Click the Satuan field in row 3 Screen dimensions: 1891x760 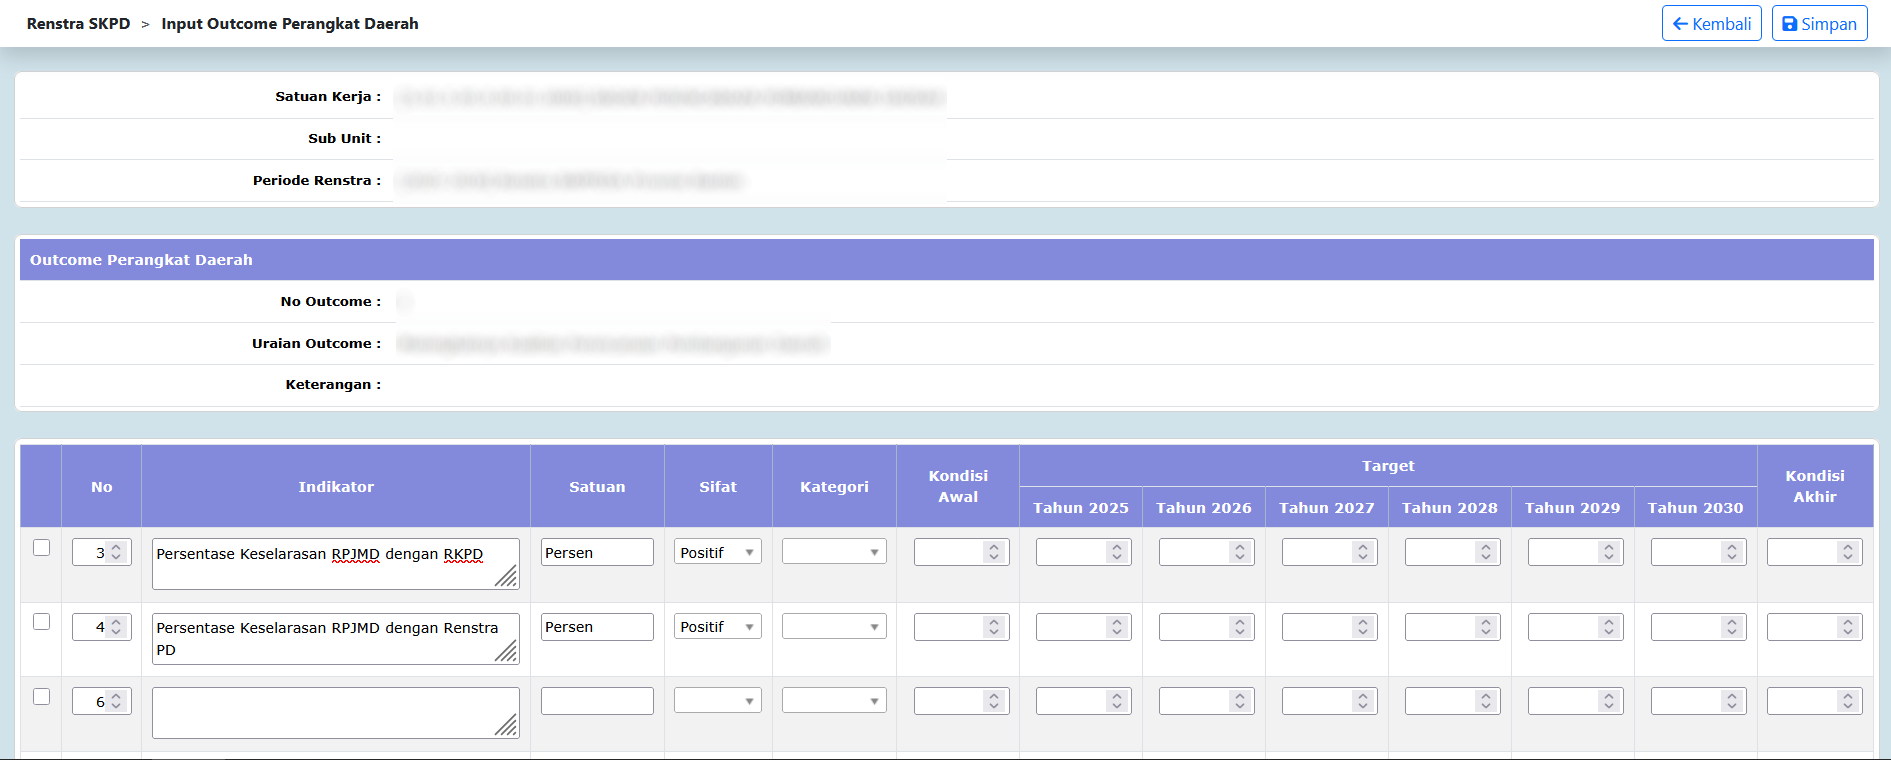(x=596, y=552)
